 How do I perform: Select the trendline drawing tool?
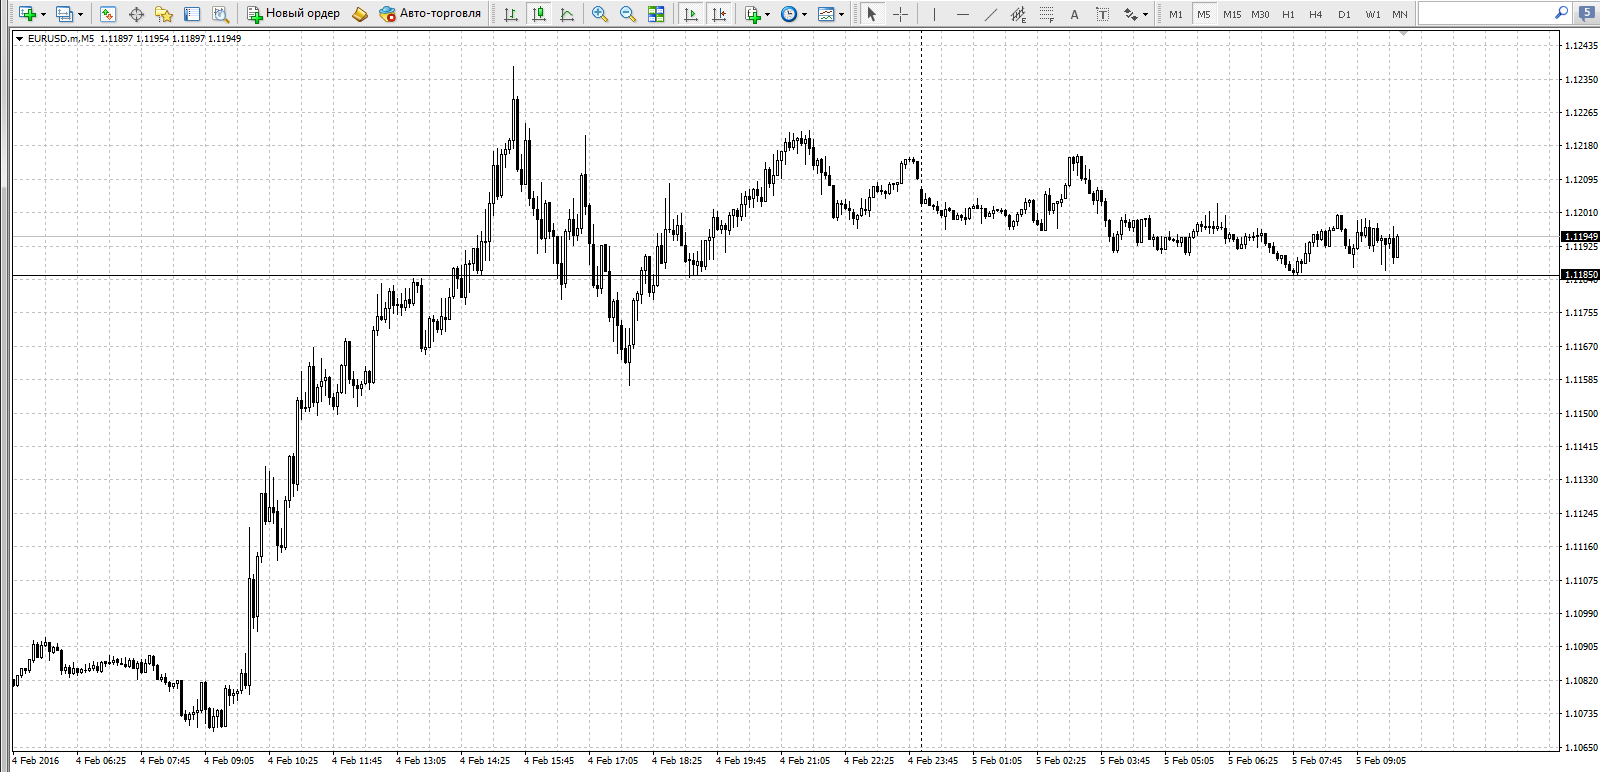click(990, 14)
